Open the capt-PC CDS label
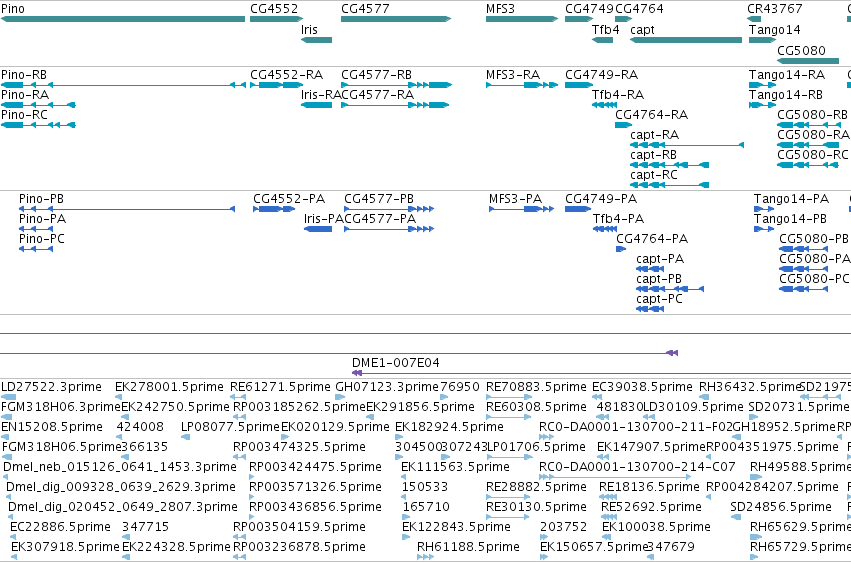This screenshot has width=851, height=562. (659, 299)
